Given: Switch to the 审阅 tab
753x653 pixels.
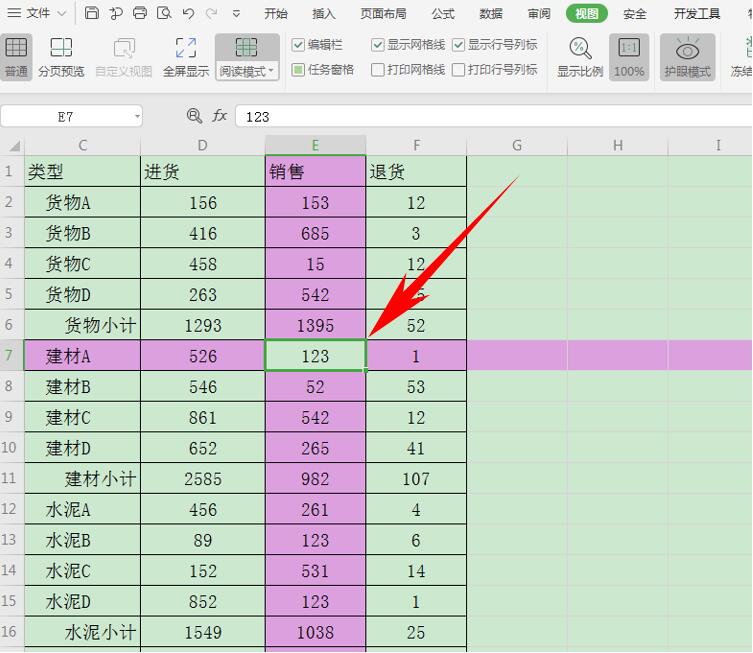Looking at the screenshot, I should (x=539, y=13).
